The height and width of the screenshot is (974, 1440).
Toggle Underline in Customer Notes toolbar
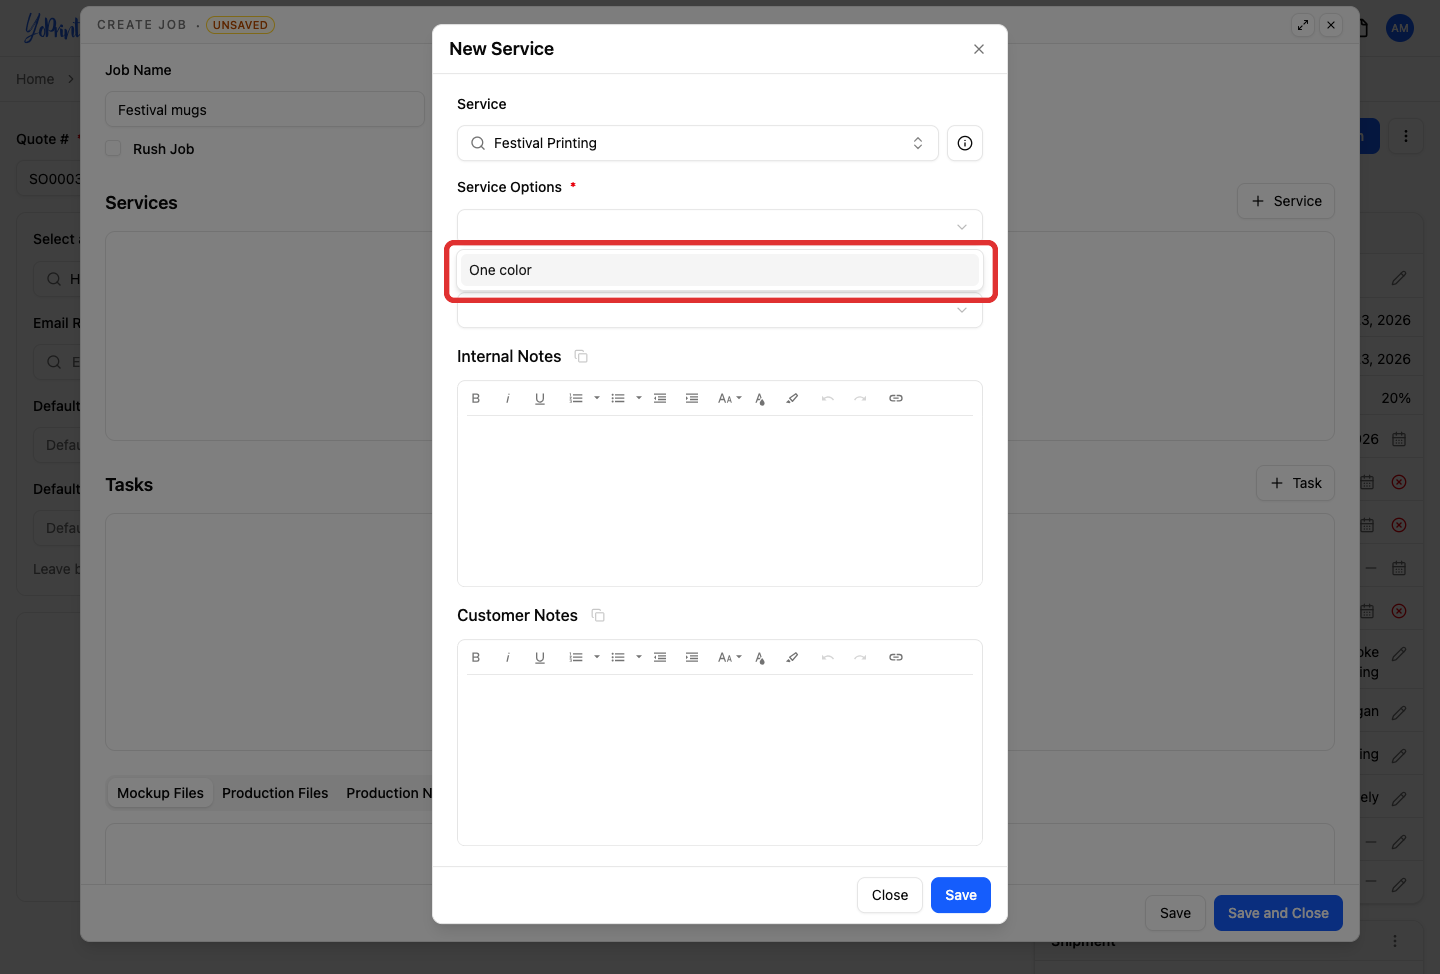click(x=540, y=657)
